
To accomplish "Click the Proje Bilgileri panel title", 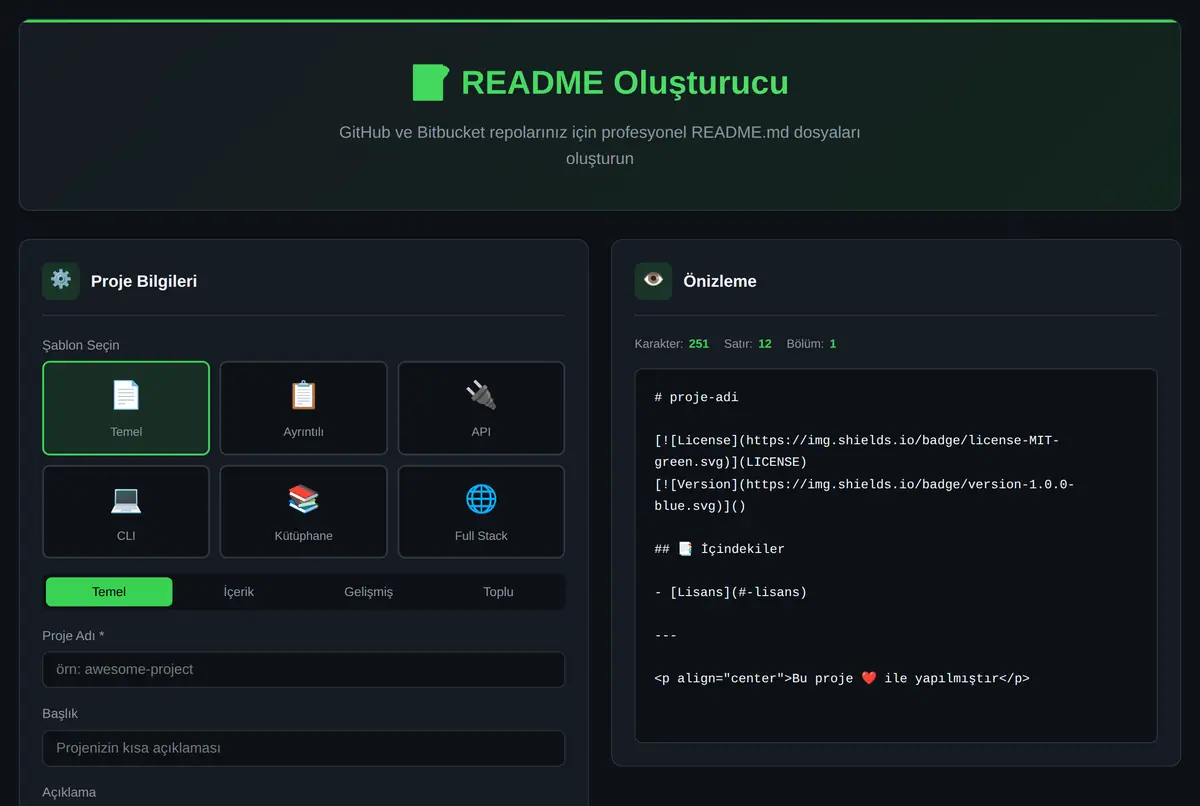I will [144, 281].
